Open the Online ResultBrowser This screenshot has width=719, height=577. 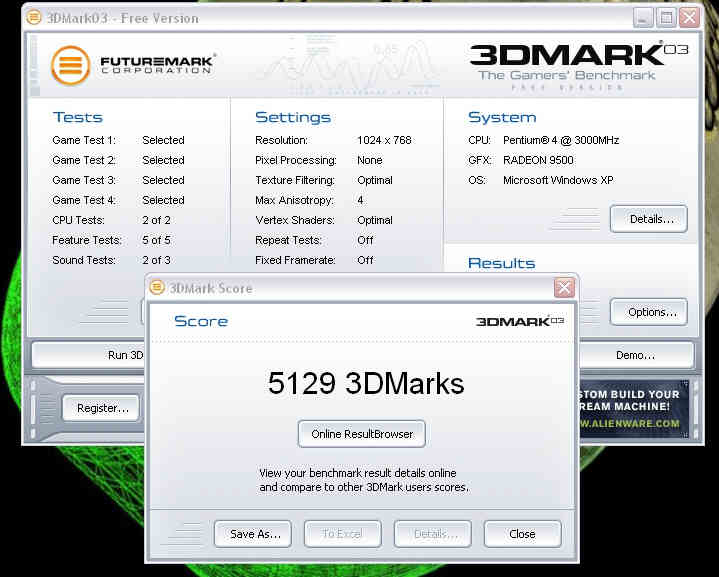click(x=362, y=434)
